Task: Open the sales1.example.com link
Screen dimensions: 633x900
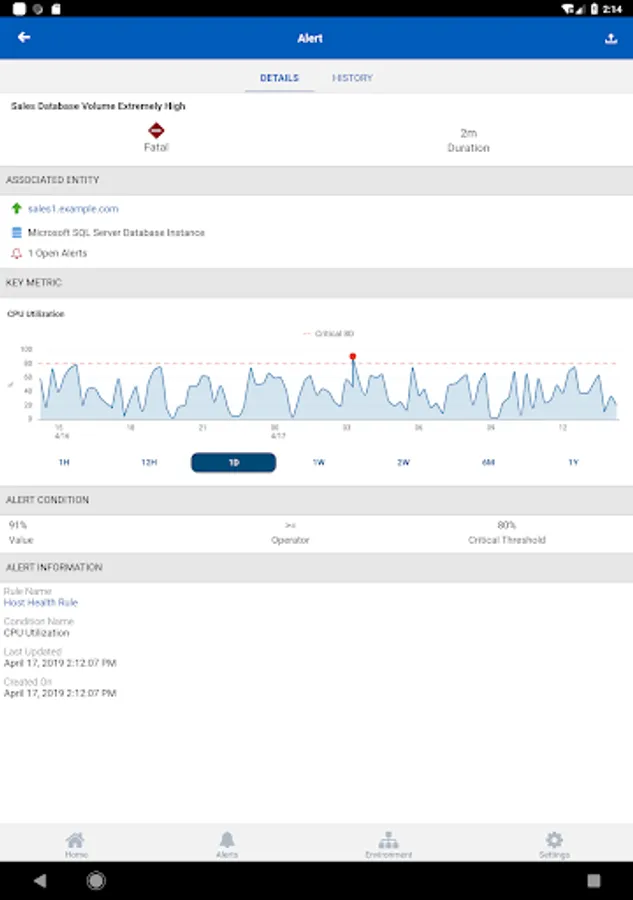Action: coord(73,208)
